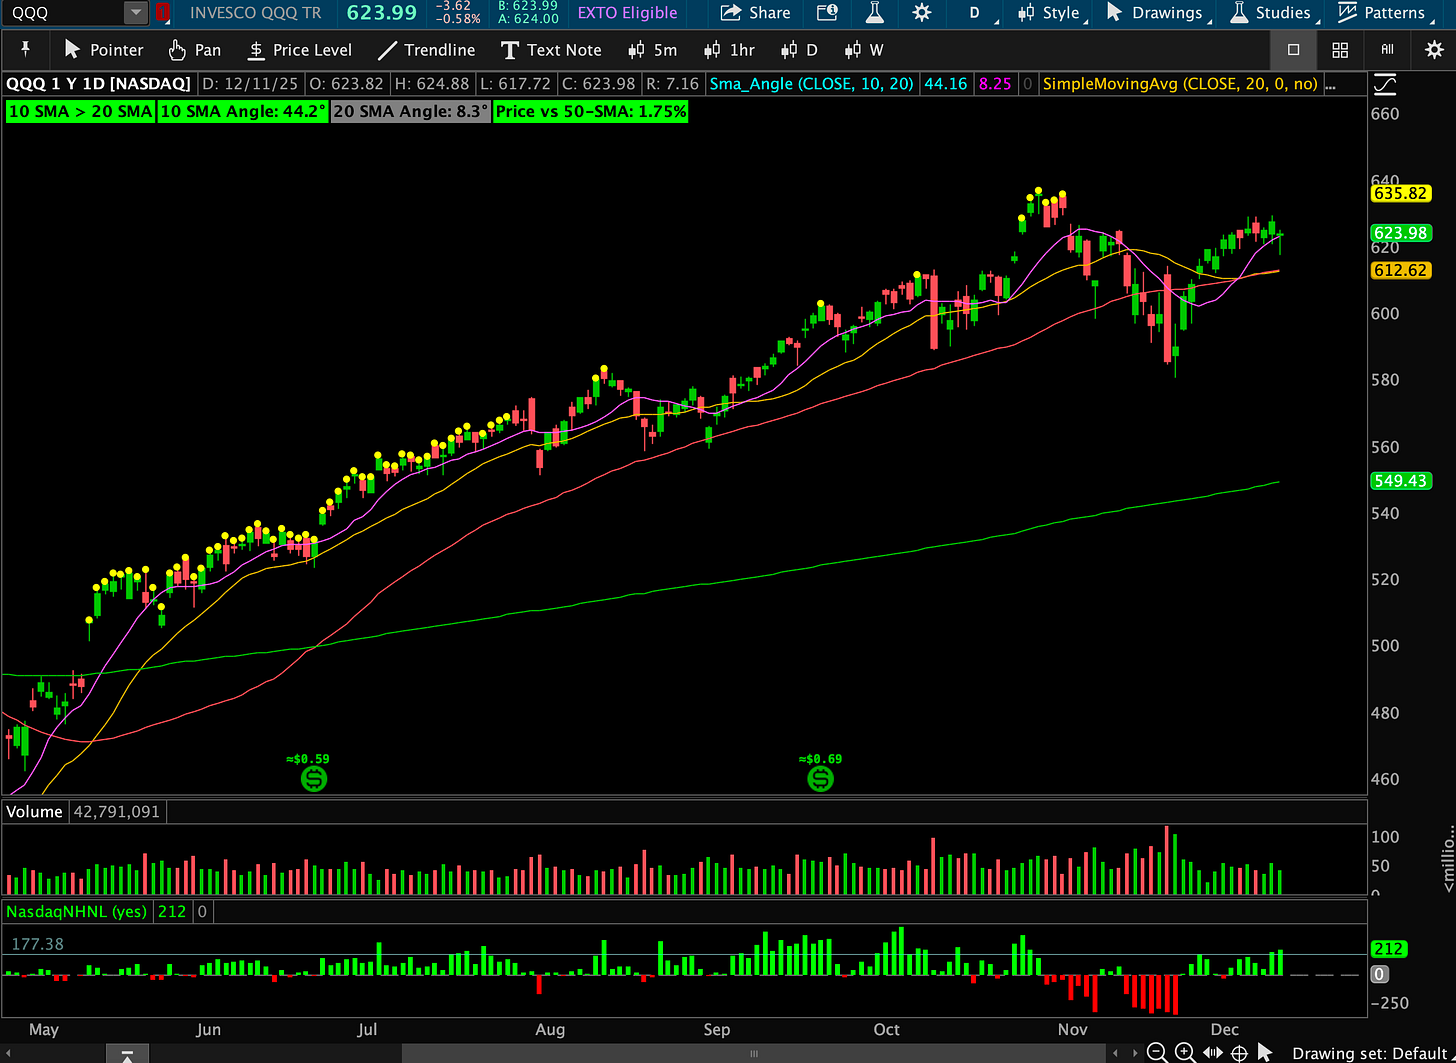Click the $0.69 dividend marker icon
Image resolution: width=1456 pixels, height=1063 pixels.
point(820,778)
